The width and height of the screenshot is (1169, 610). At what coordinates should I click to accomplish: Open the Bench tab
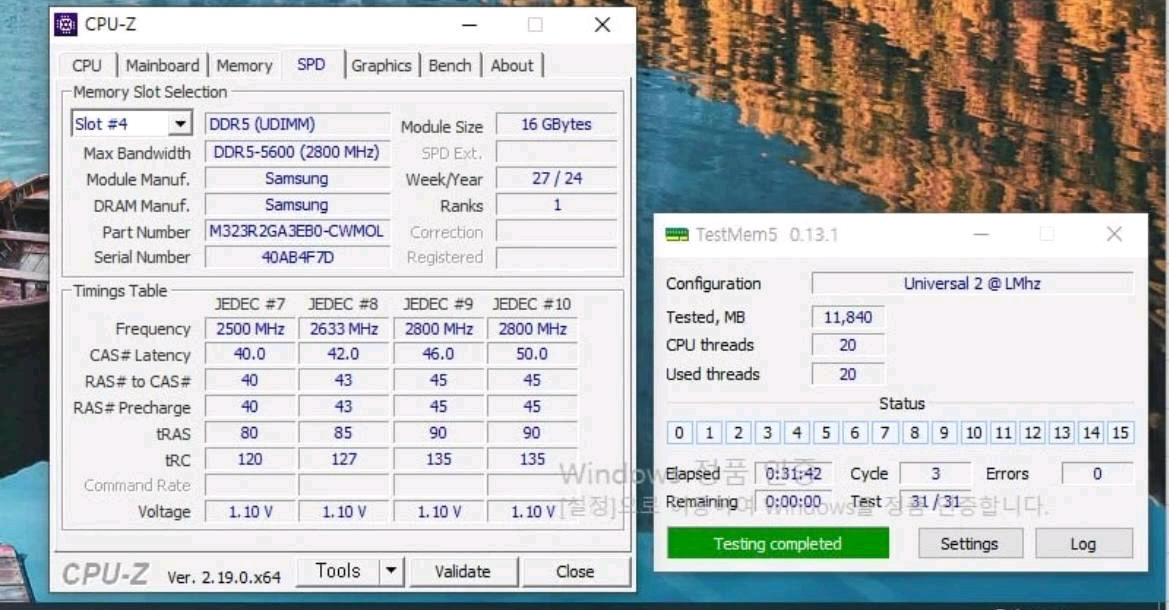pos(450,66)
